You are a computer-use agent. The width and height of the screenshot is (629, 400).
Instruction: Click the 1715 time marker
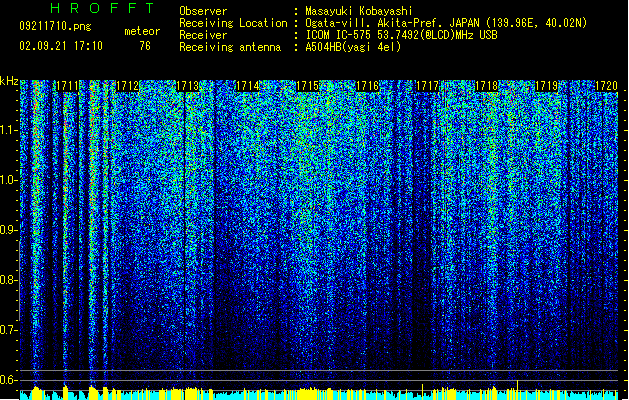(x=307, y=86)
